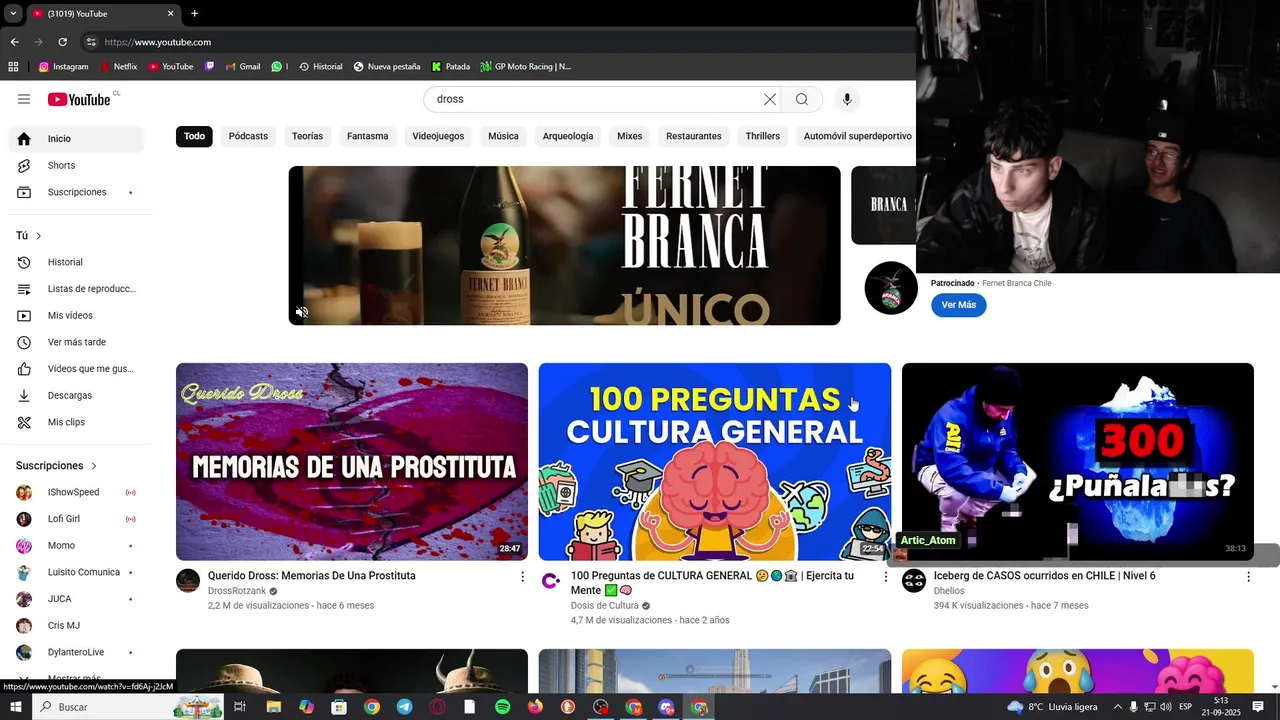Clear the search box with the X

(769, 99)
